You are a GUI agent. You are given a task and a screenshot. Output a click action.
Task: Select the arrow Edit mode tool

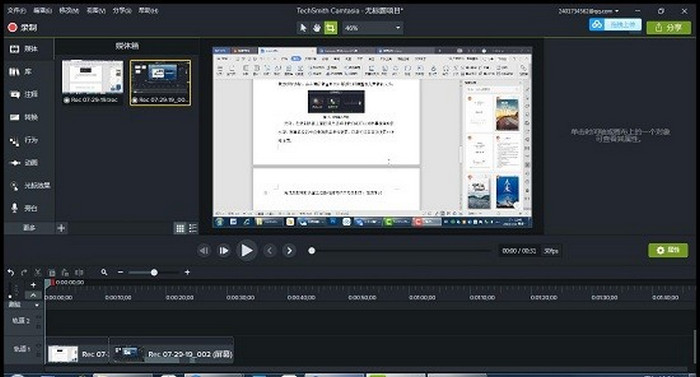(x=303, y=28)
